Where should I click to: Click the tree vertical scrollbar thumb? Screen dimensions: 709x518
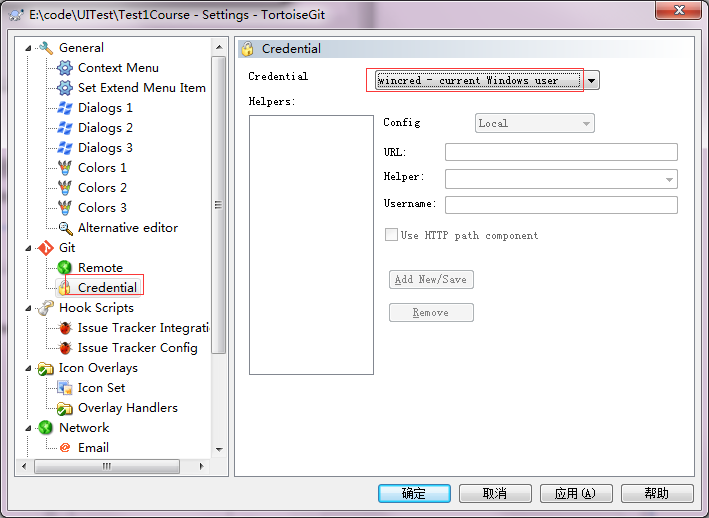219,205
